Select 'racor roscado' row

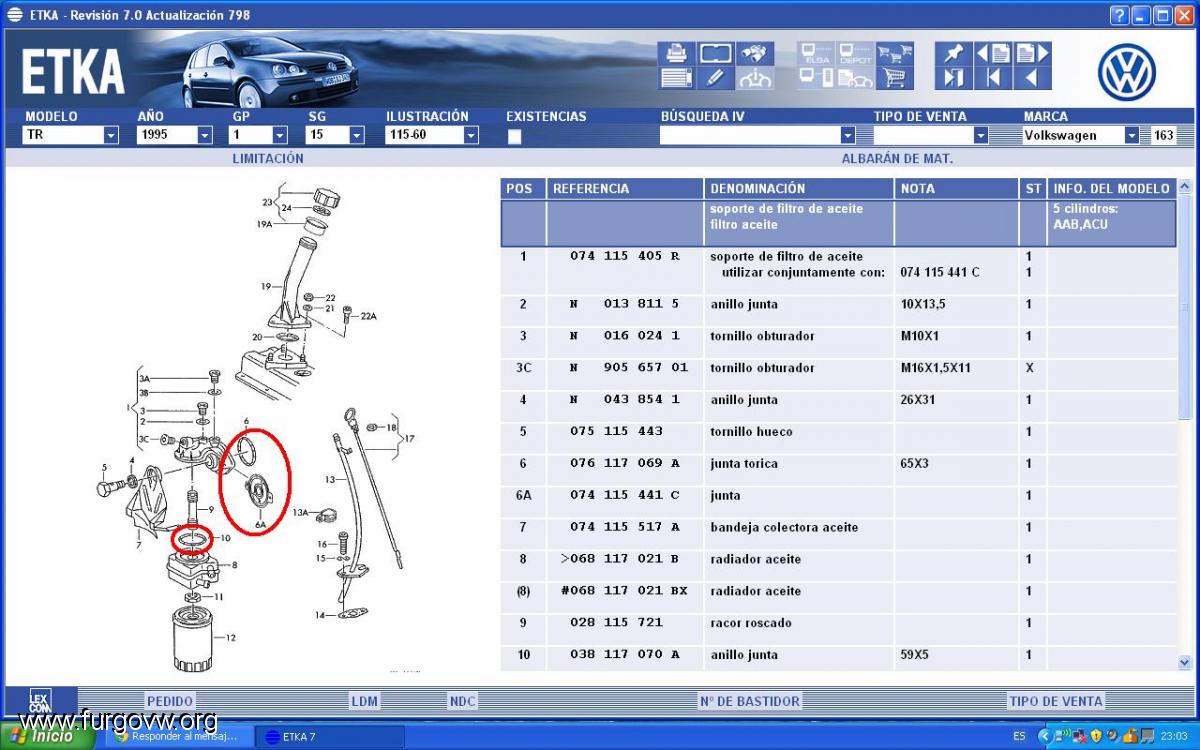838,623
